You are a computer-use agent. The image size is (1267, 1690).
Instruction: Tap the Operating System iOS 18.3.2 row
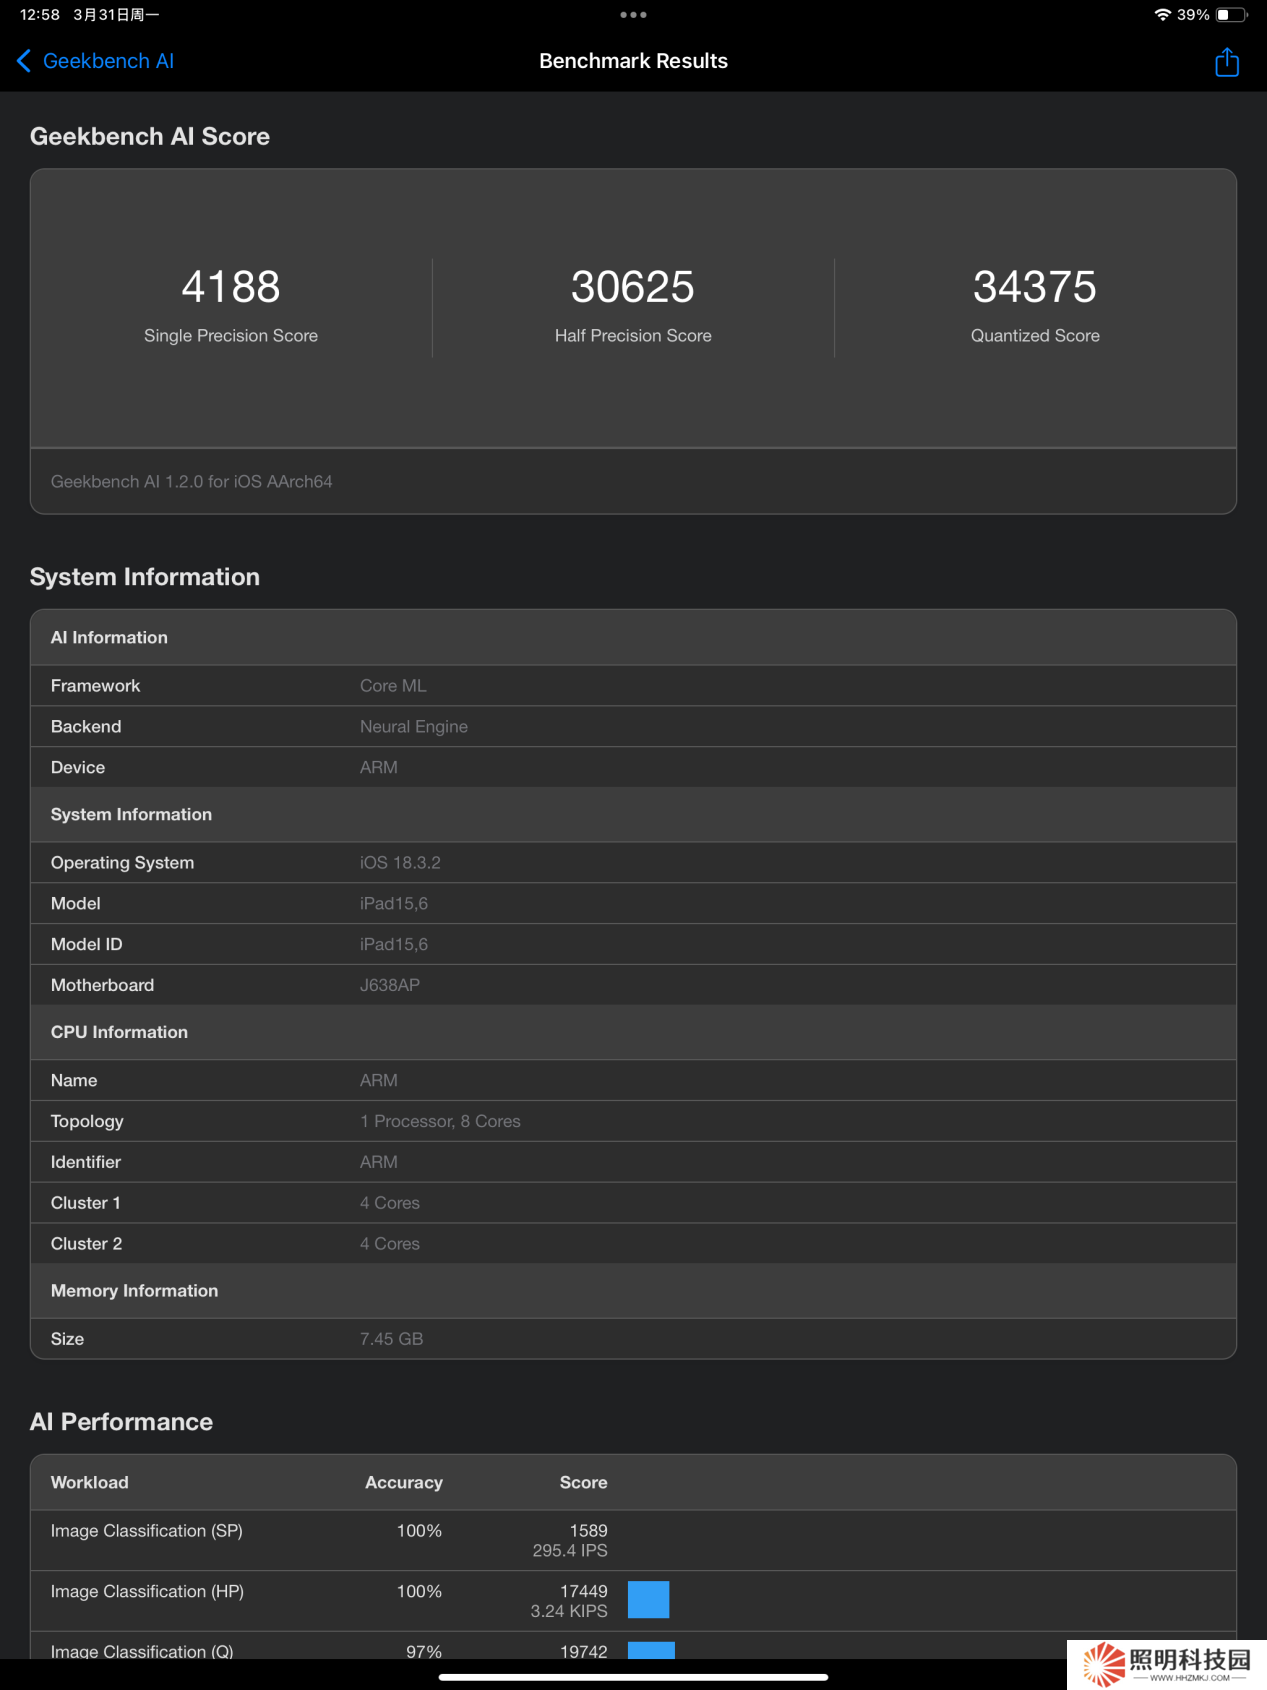pyautogui.click(x=633, y=863)
